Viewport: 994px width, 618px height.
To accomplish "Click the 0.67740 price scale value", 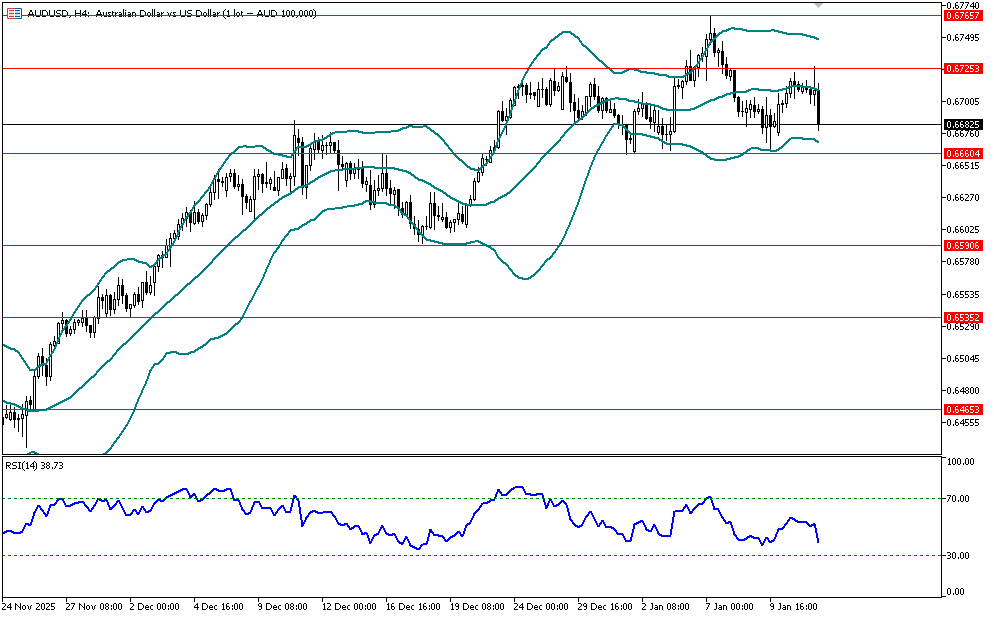I will click(x=960, y=5).
